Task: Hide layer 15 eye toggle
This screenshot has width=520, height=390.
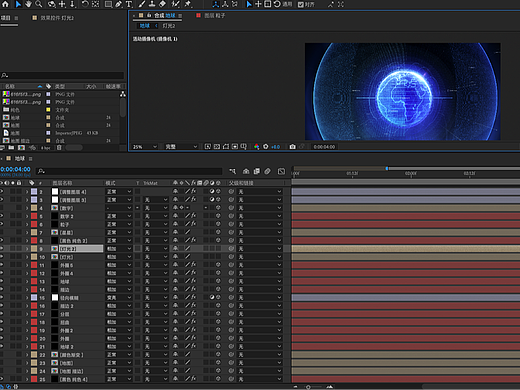Action: pos(2,297)
